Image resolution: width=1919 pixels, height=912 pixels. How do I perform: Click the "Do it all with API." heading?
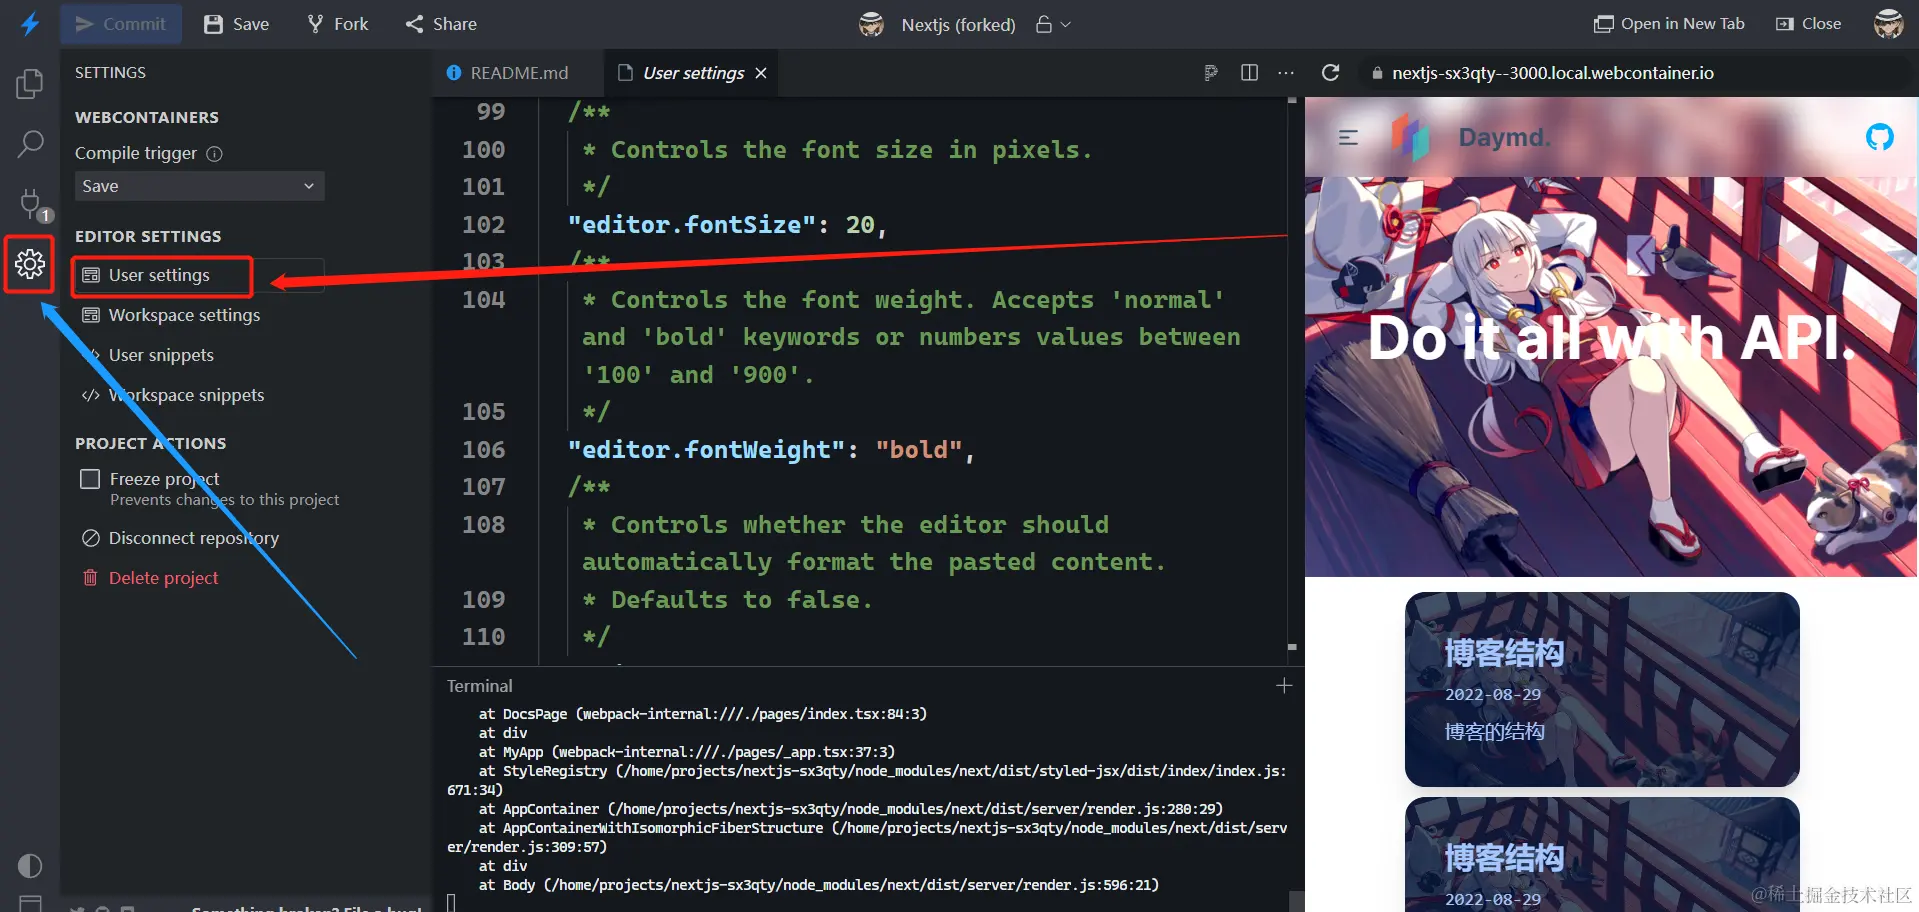coord(1611,338)
